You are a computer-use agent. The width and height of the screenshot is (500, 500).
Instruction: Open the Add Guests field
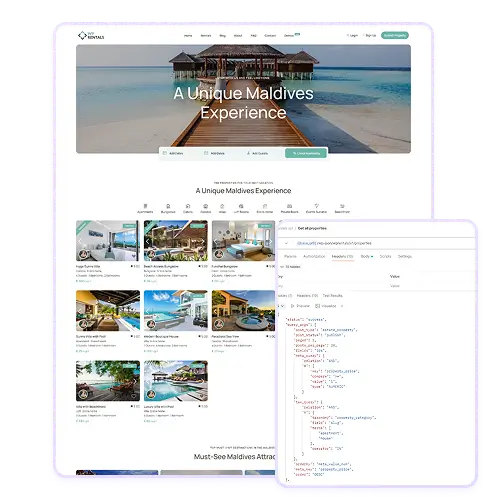point(257,153)
